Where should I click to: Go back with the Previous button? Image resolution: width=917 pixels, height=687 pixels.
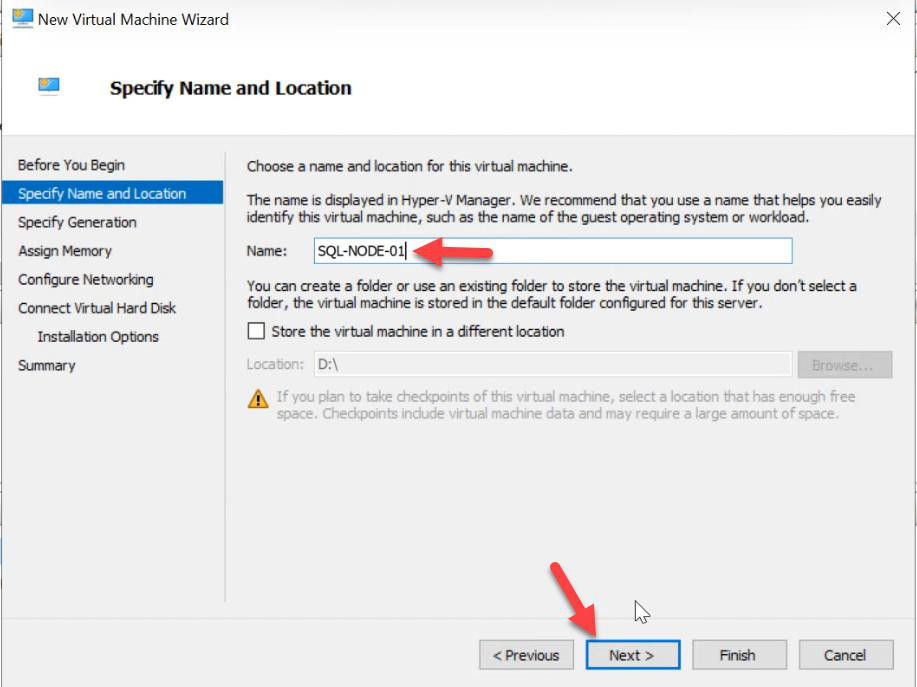pos(526,655)
